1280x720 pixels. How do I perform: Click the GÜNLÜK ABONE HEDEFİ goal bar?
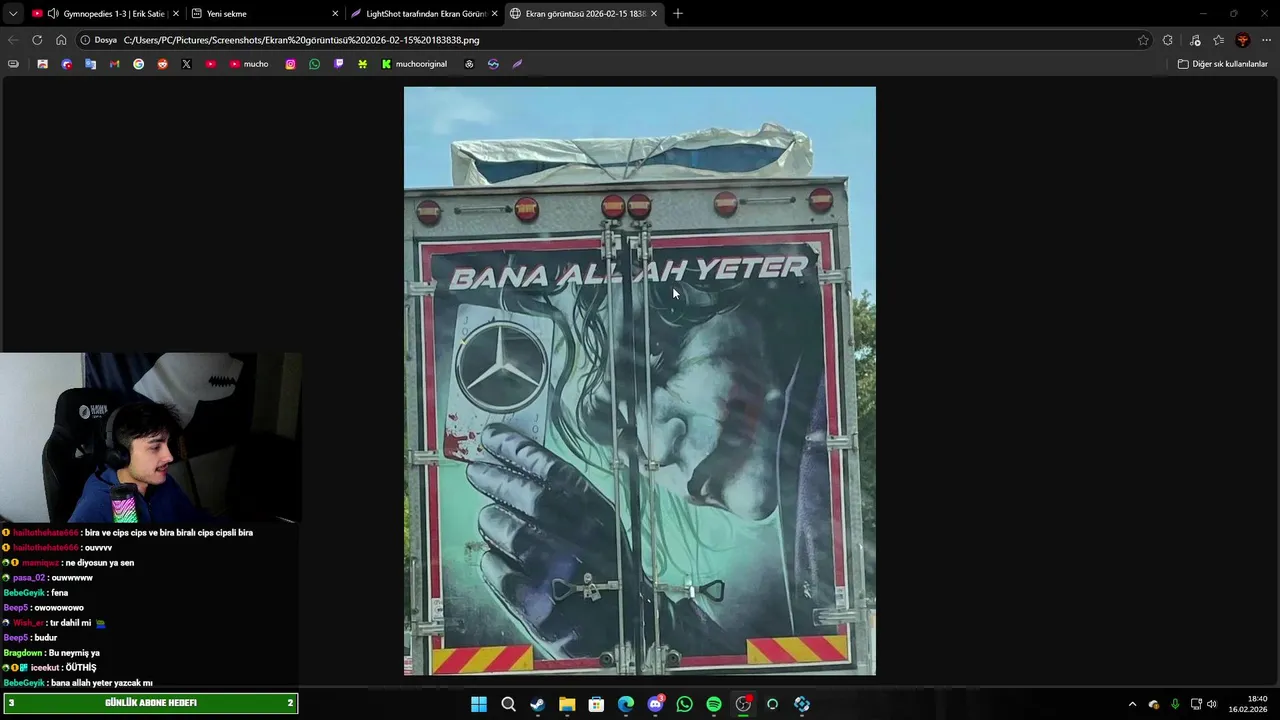click(150, 703)
